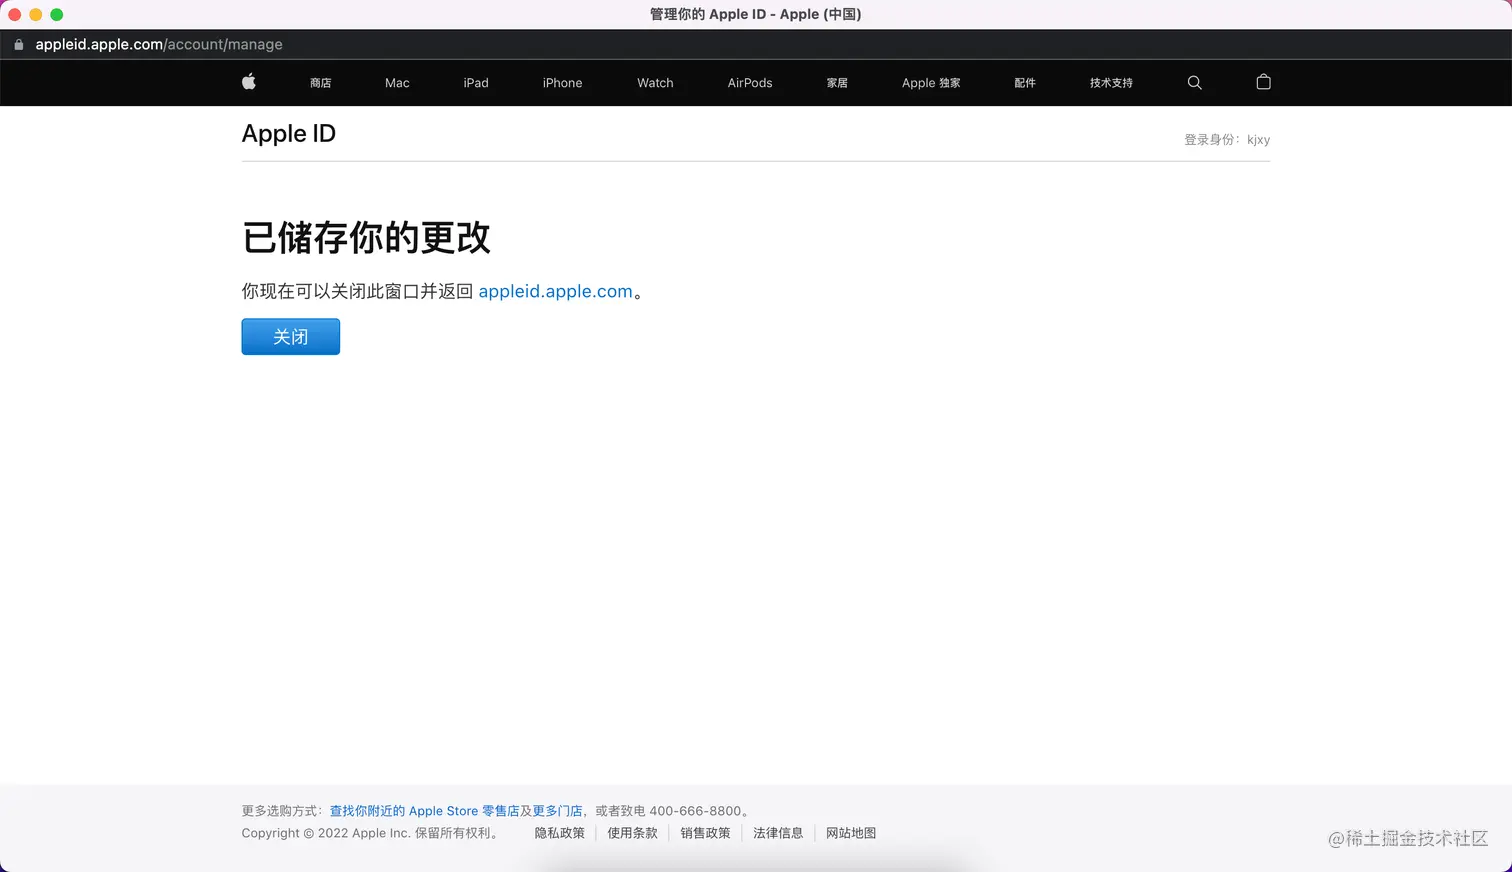Click the Apple ID page heading
1512x872 pixels.
tap(288, 134)
